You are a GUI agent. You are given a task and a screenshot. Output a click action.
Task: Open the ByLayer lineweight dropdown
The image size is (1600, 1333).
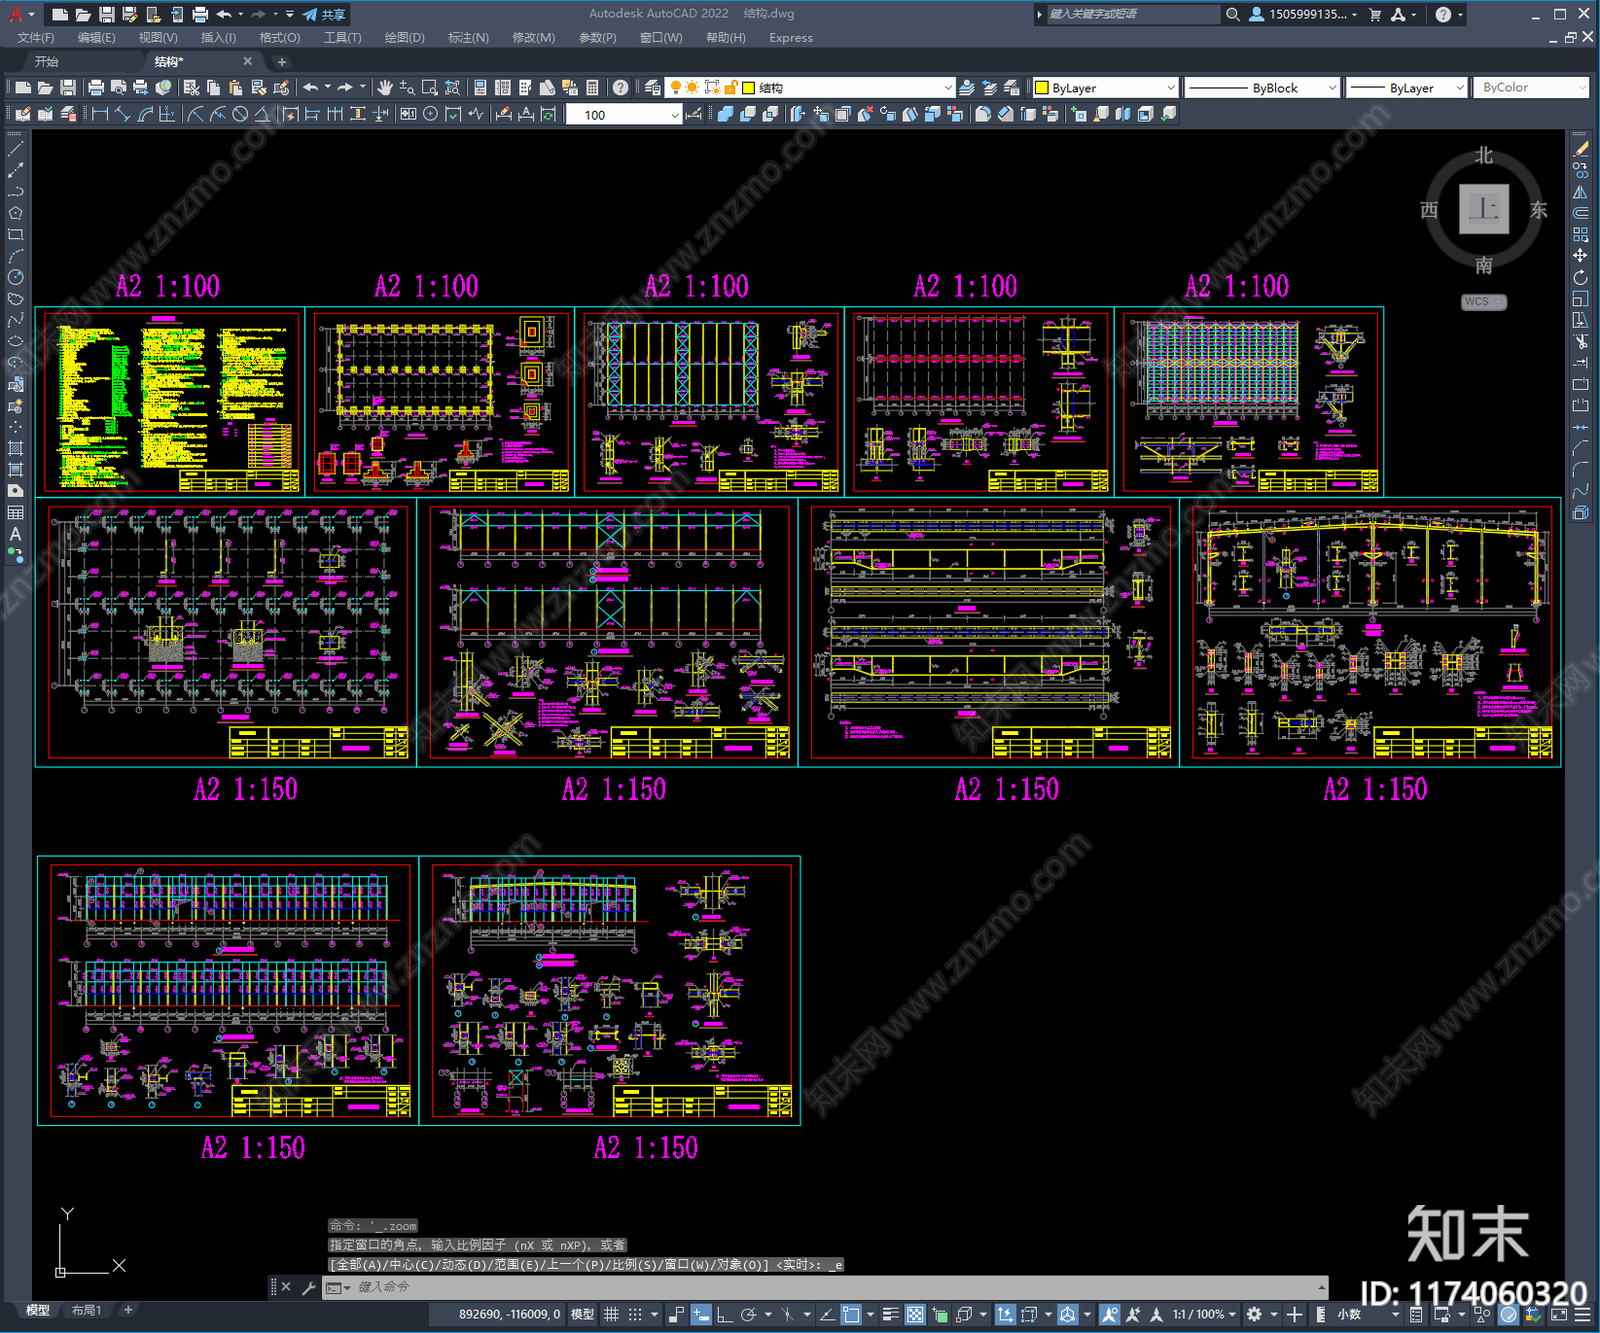1406,88
